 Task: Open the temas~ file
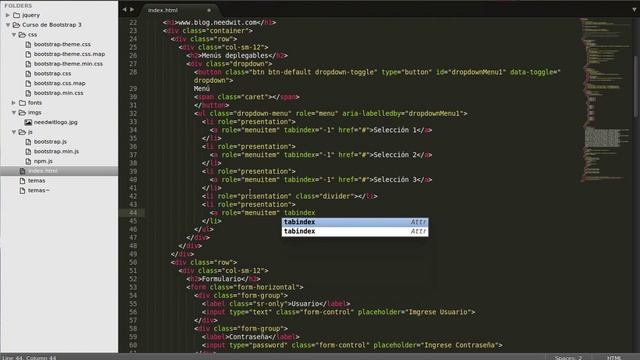point(38,190)
